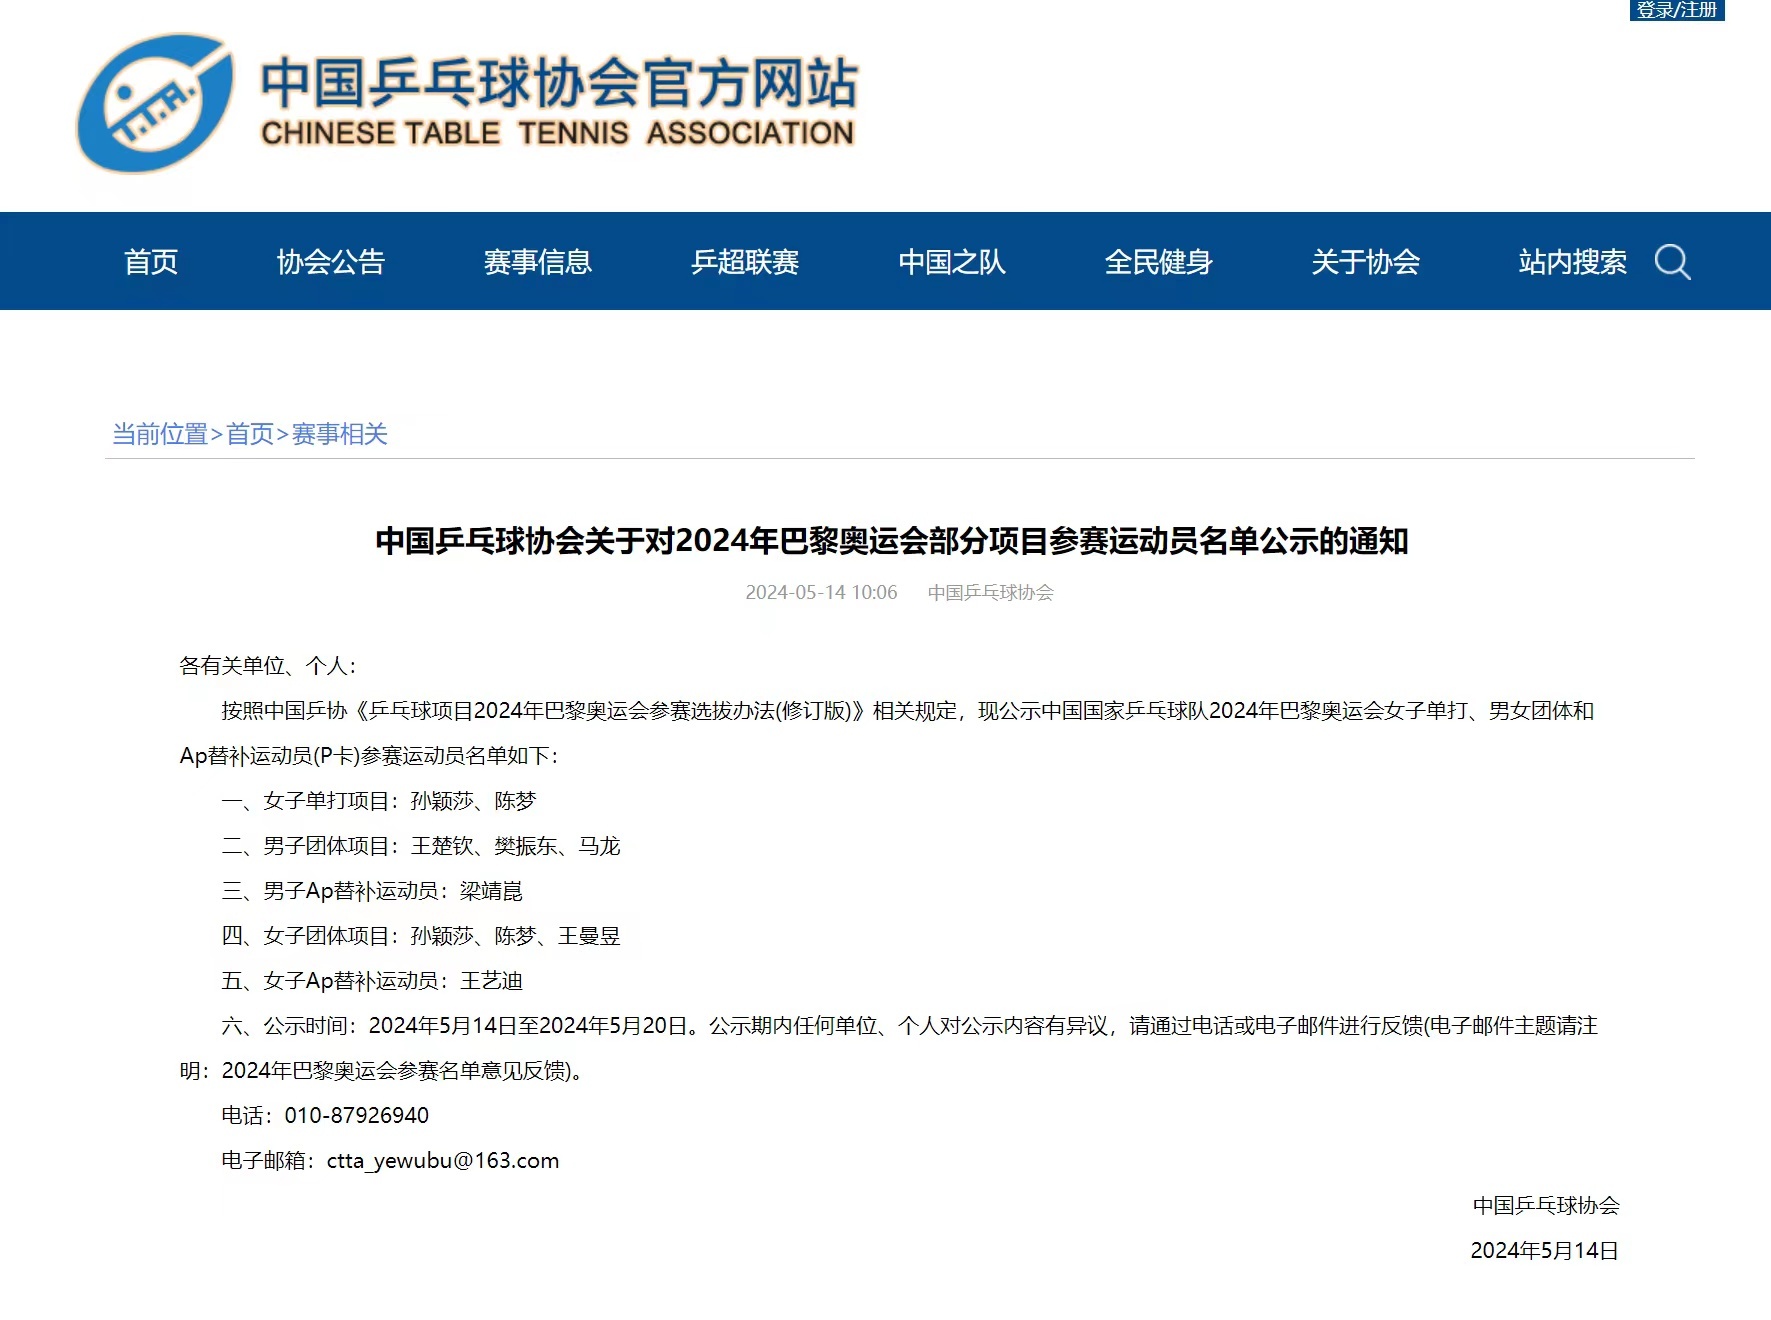The width and height of the screenshot is (1771, 1320).
Task: Go to 赛事信息 in navigation
Action: [x=538, y=262]
